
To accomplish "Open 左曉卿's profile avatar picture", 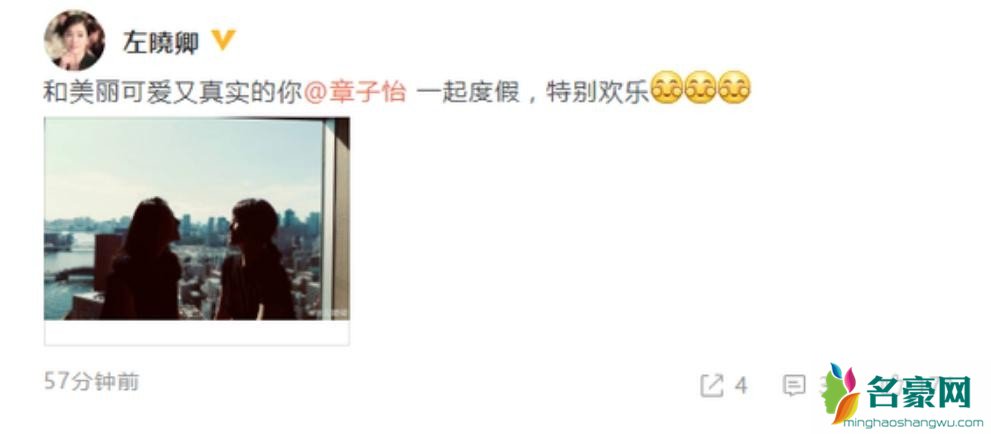I will click(74, 40).
